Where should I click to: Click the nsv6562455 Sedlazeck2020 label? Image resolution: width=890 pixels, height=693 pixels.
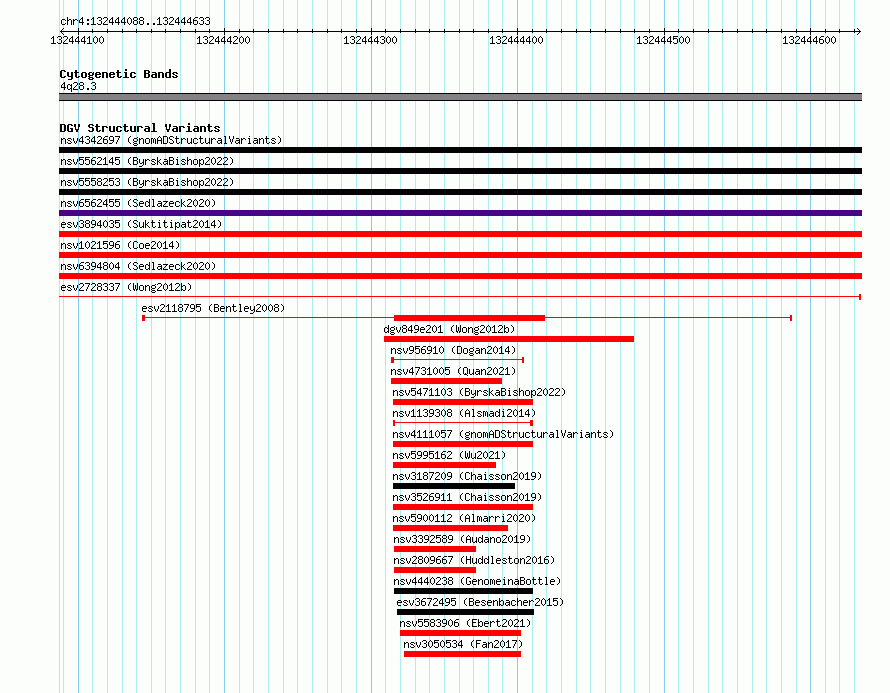click(x=138, y=203)
